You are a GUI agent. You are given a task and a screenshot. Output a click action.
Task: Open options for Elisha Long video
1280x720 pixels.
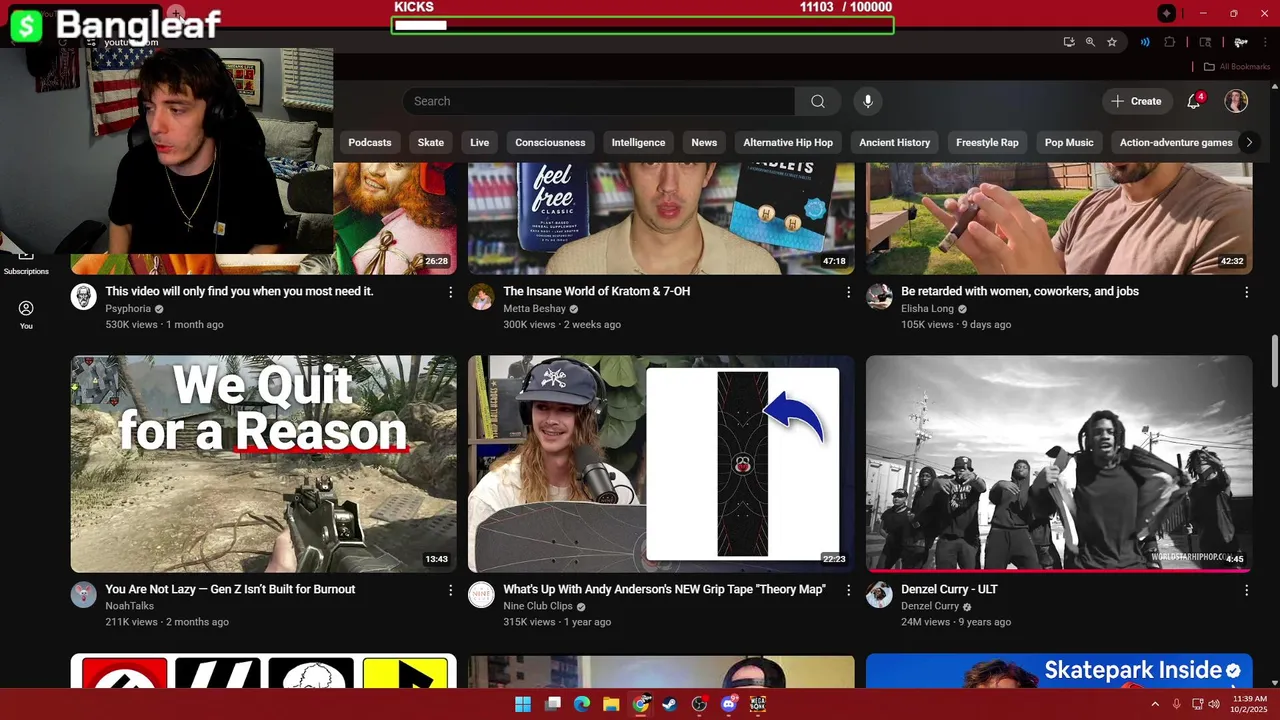click(1246, 292)
